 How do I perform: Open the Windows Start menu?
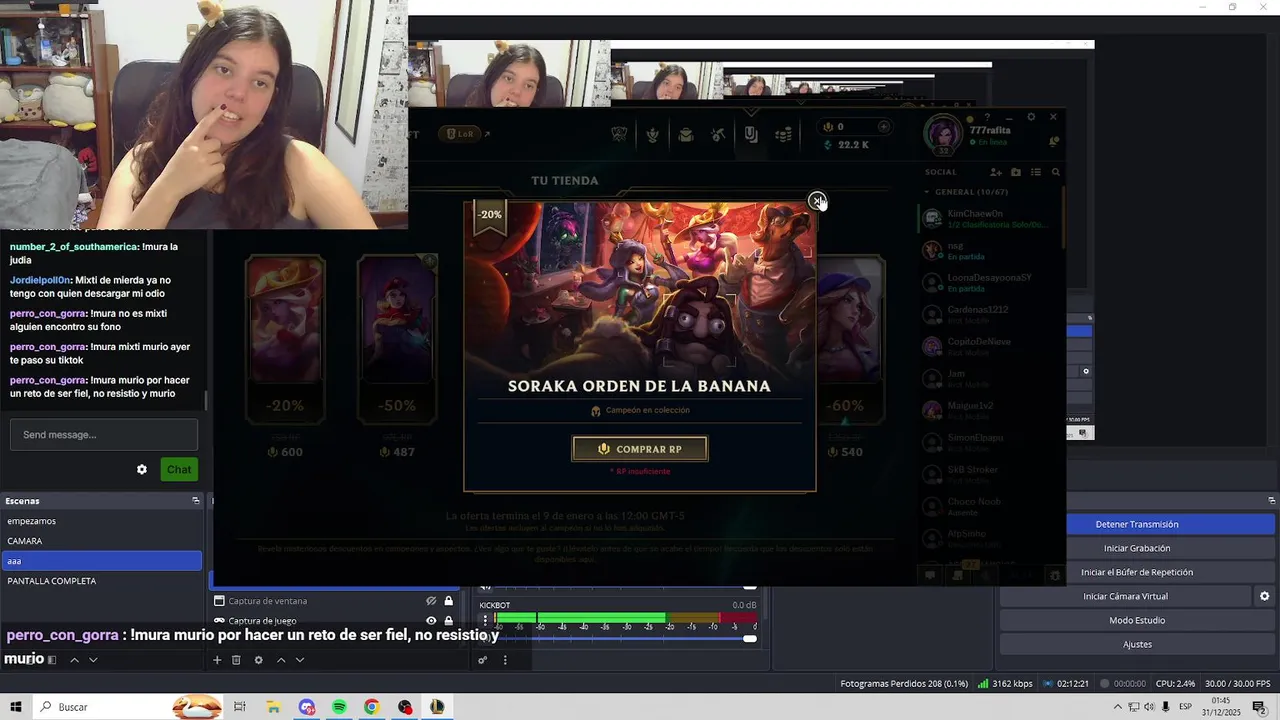[15, 707]
